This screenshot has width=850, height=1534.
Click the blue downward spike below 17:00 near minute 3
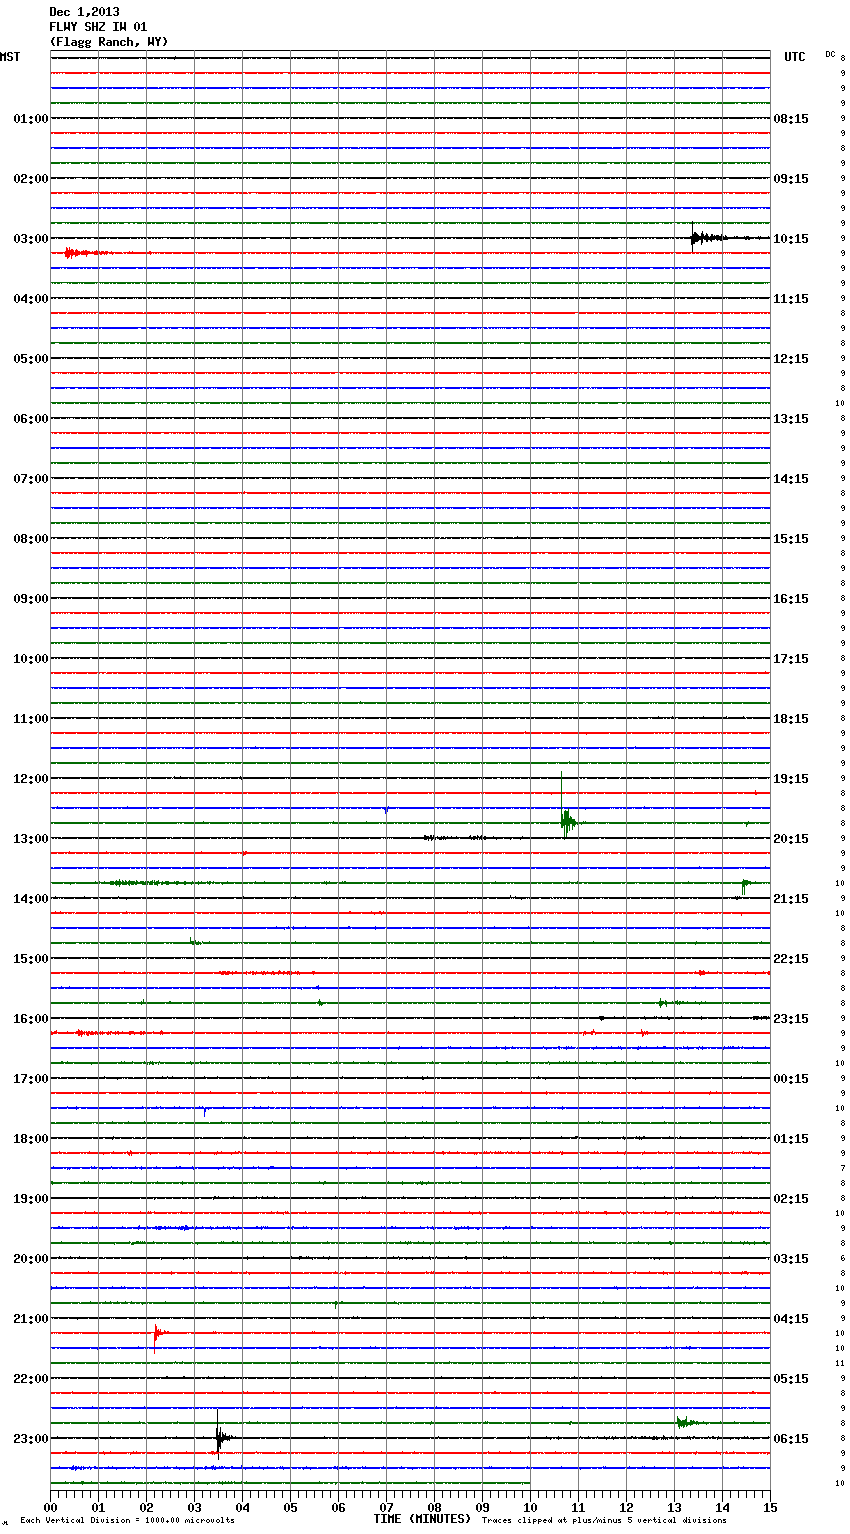204,1111
